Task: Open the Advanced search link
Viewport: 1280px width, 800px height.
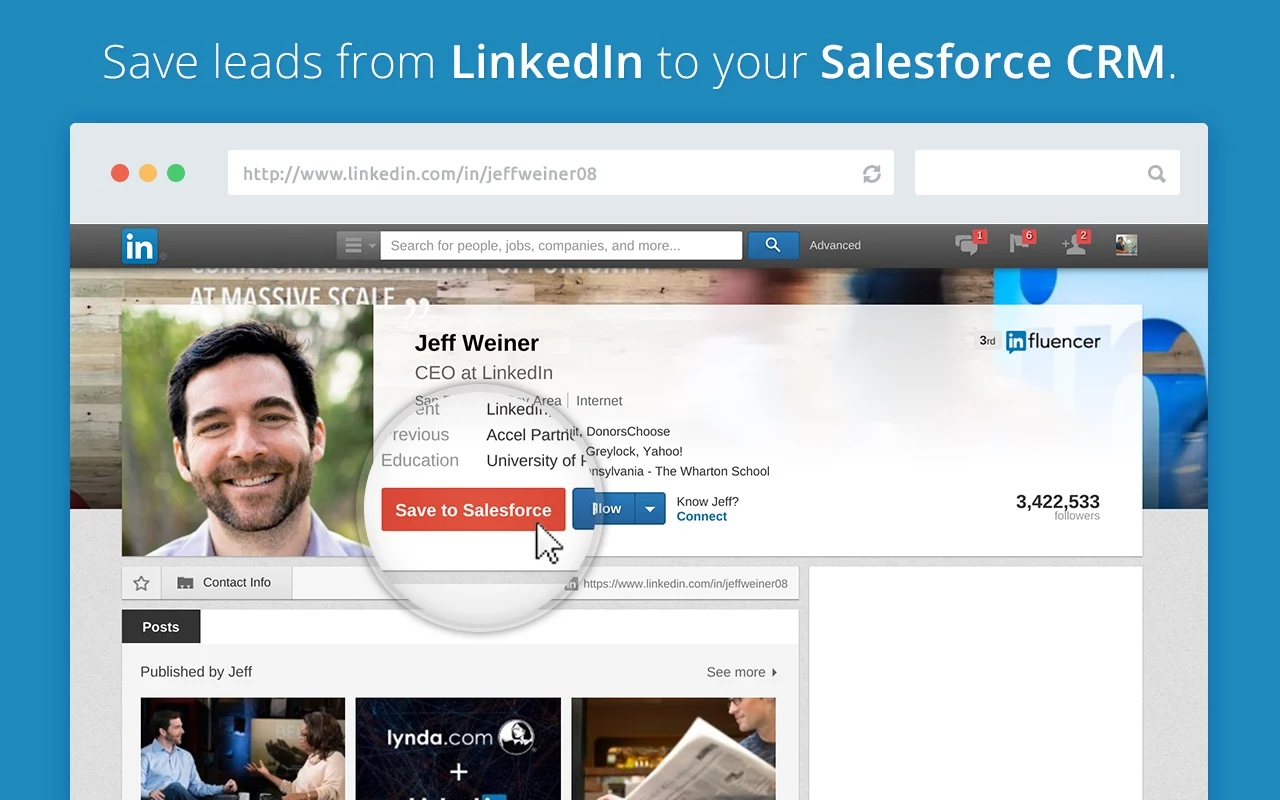Action: [x=835, y=245]
